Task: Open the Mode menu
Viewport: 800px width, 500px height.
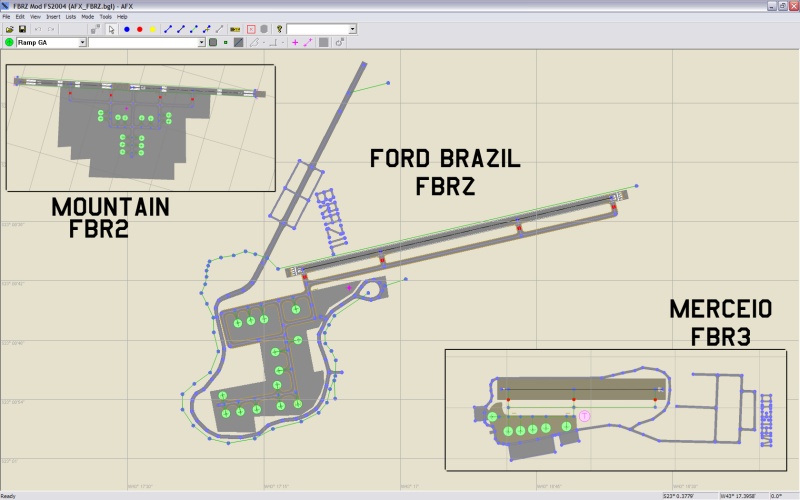Action: tap(88, 16)
